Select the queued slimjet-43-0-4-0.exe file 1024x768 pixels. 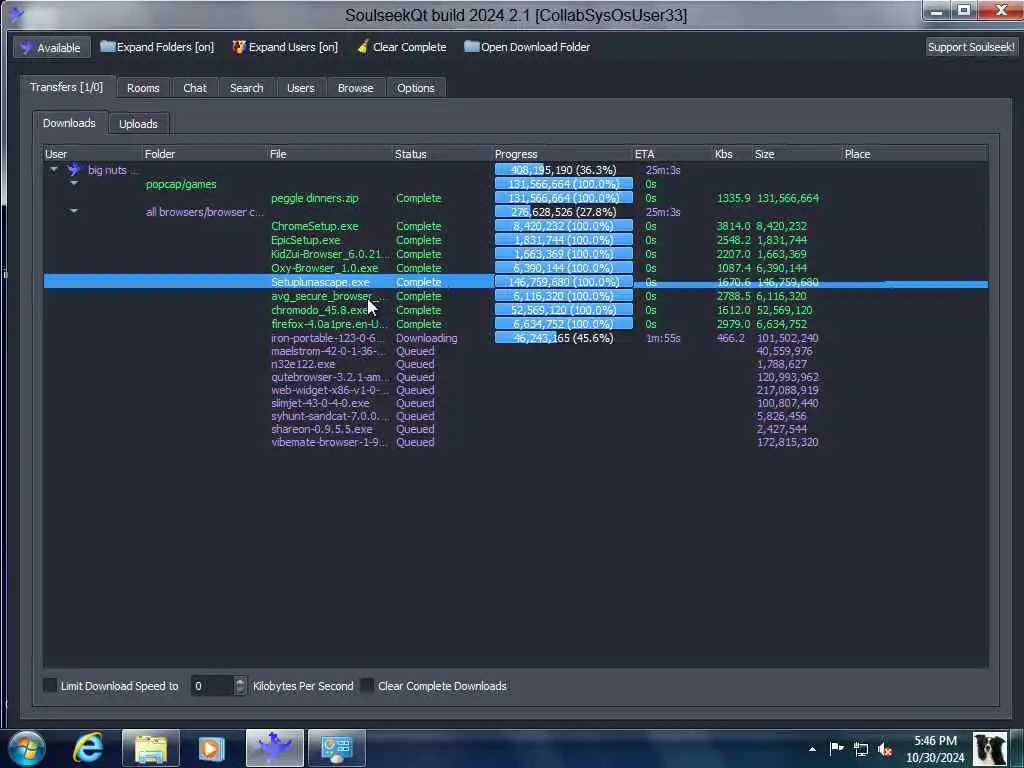pyautogui.click(x=515, y=403)
